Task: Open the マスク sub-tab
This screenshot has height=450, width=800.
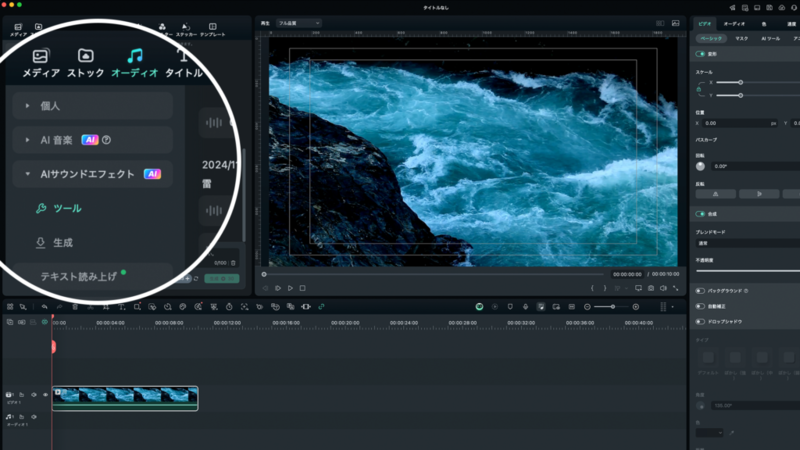Action: pos(741,39)
